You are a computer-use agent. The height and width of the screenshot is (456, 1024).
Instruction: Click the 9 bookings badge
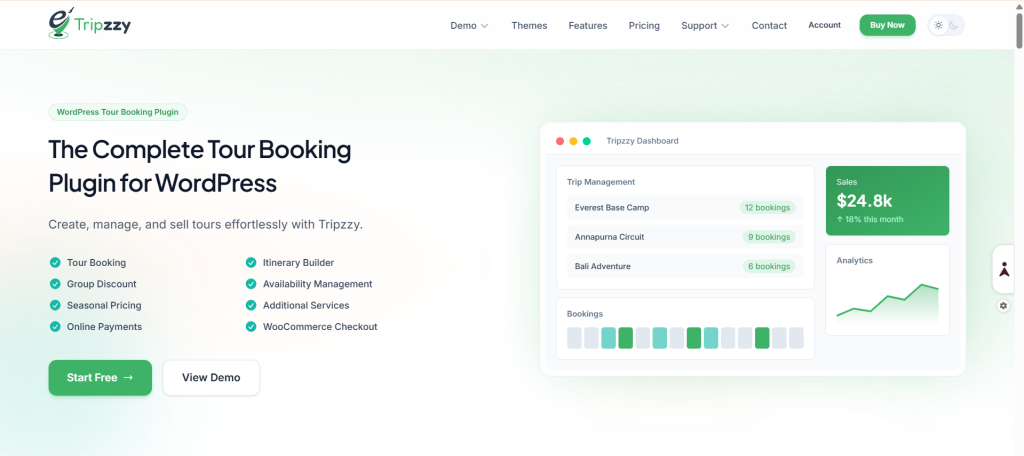tap(769, 236)
